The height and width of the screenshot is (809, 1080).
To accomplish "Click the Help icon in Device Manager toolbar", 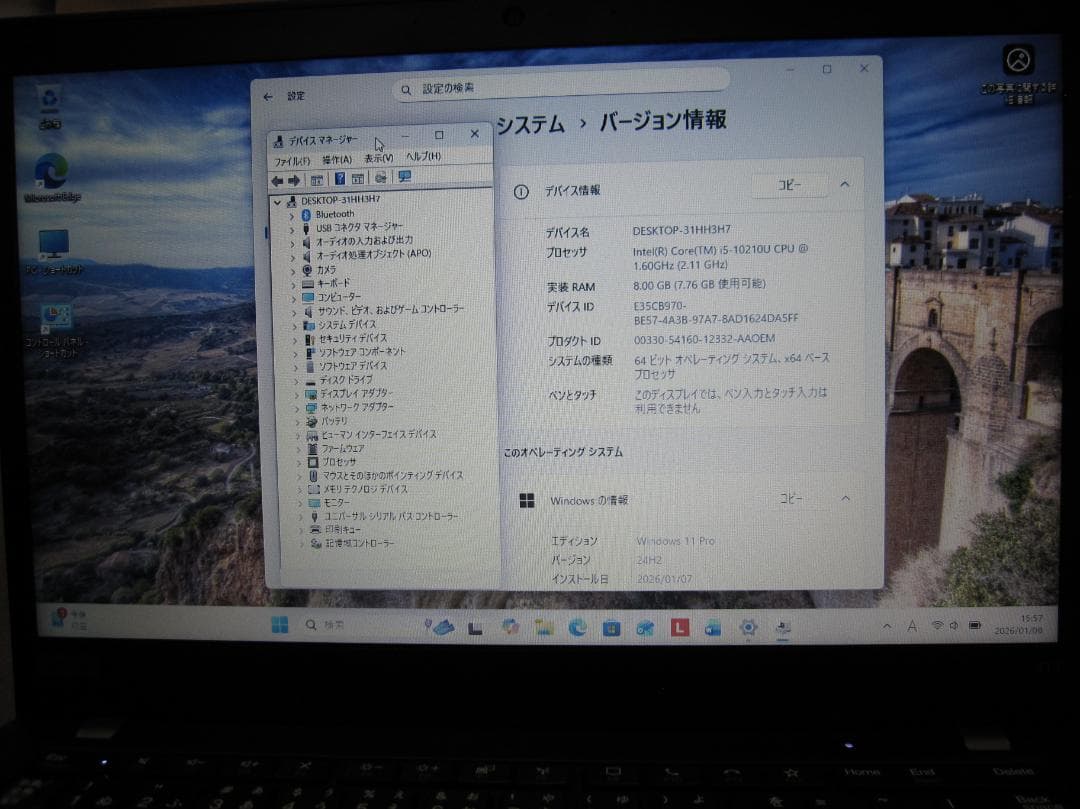I will 340,178.
